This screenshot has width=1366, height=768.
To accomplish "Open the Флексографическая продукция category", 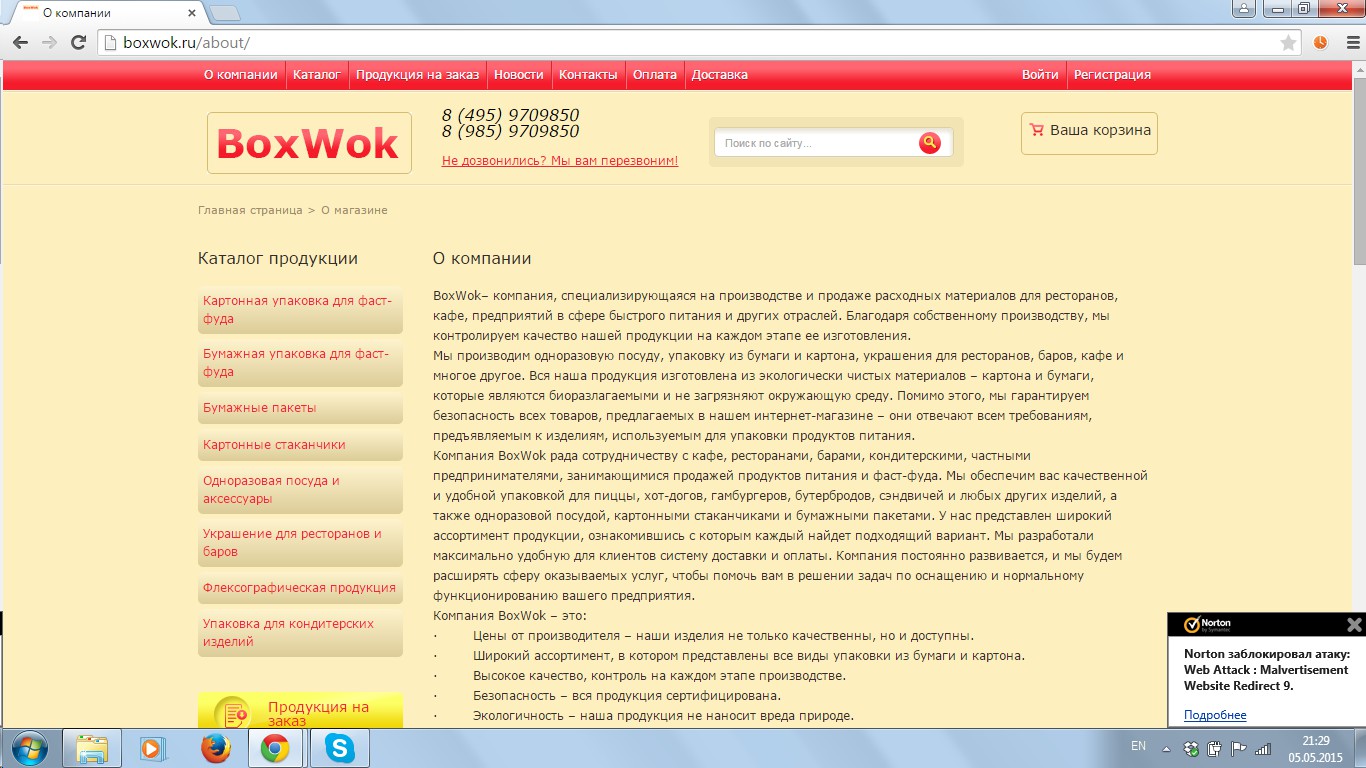I will [x=300, y=588].
